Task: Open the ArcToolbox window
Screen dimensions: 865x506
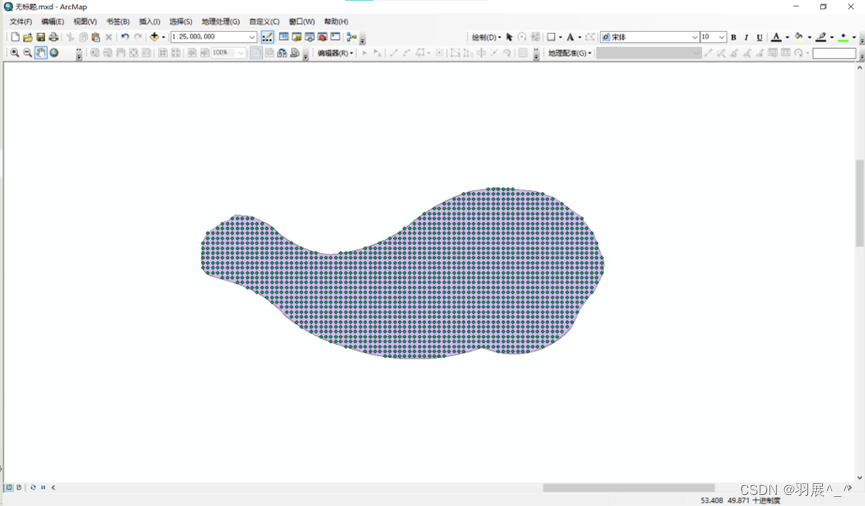Action: 322,37
